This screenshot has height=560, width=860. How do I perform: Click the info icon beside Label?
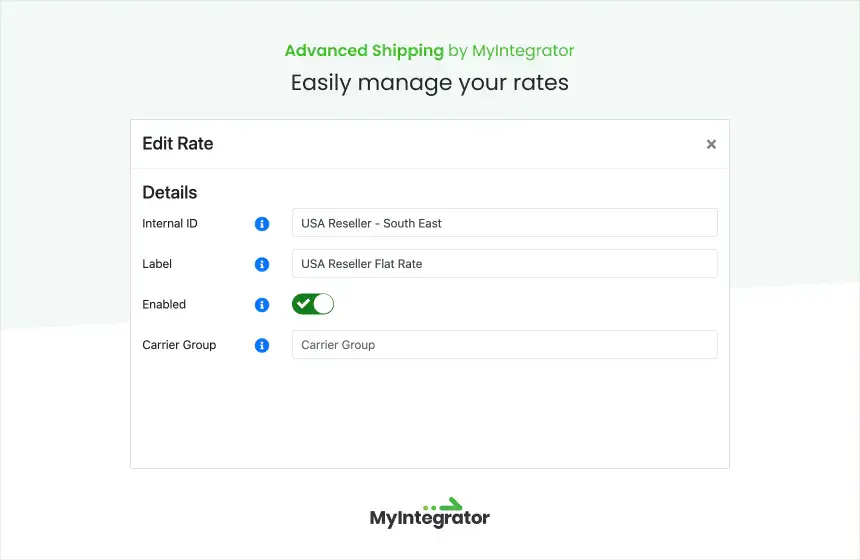click(x=262, y=264)
